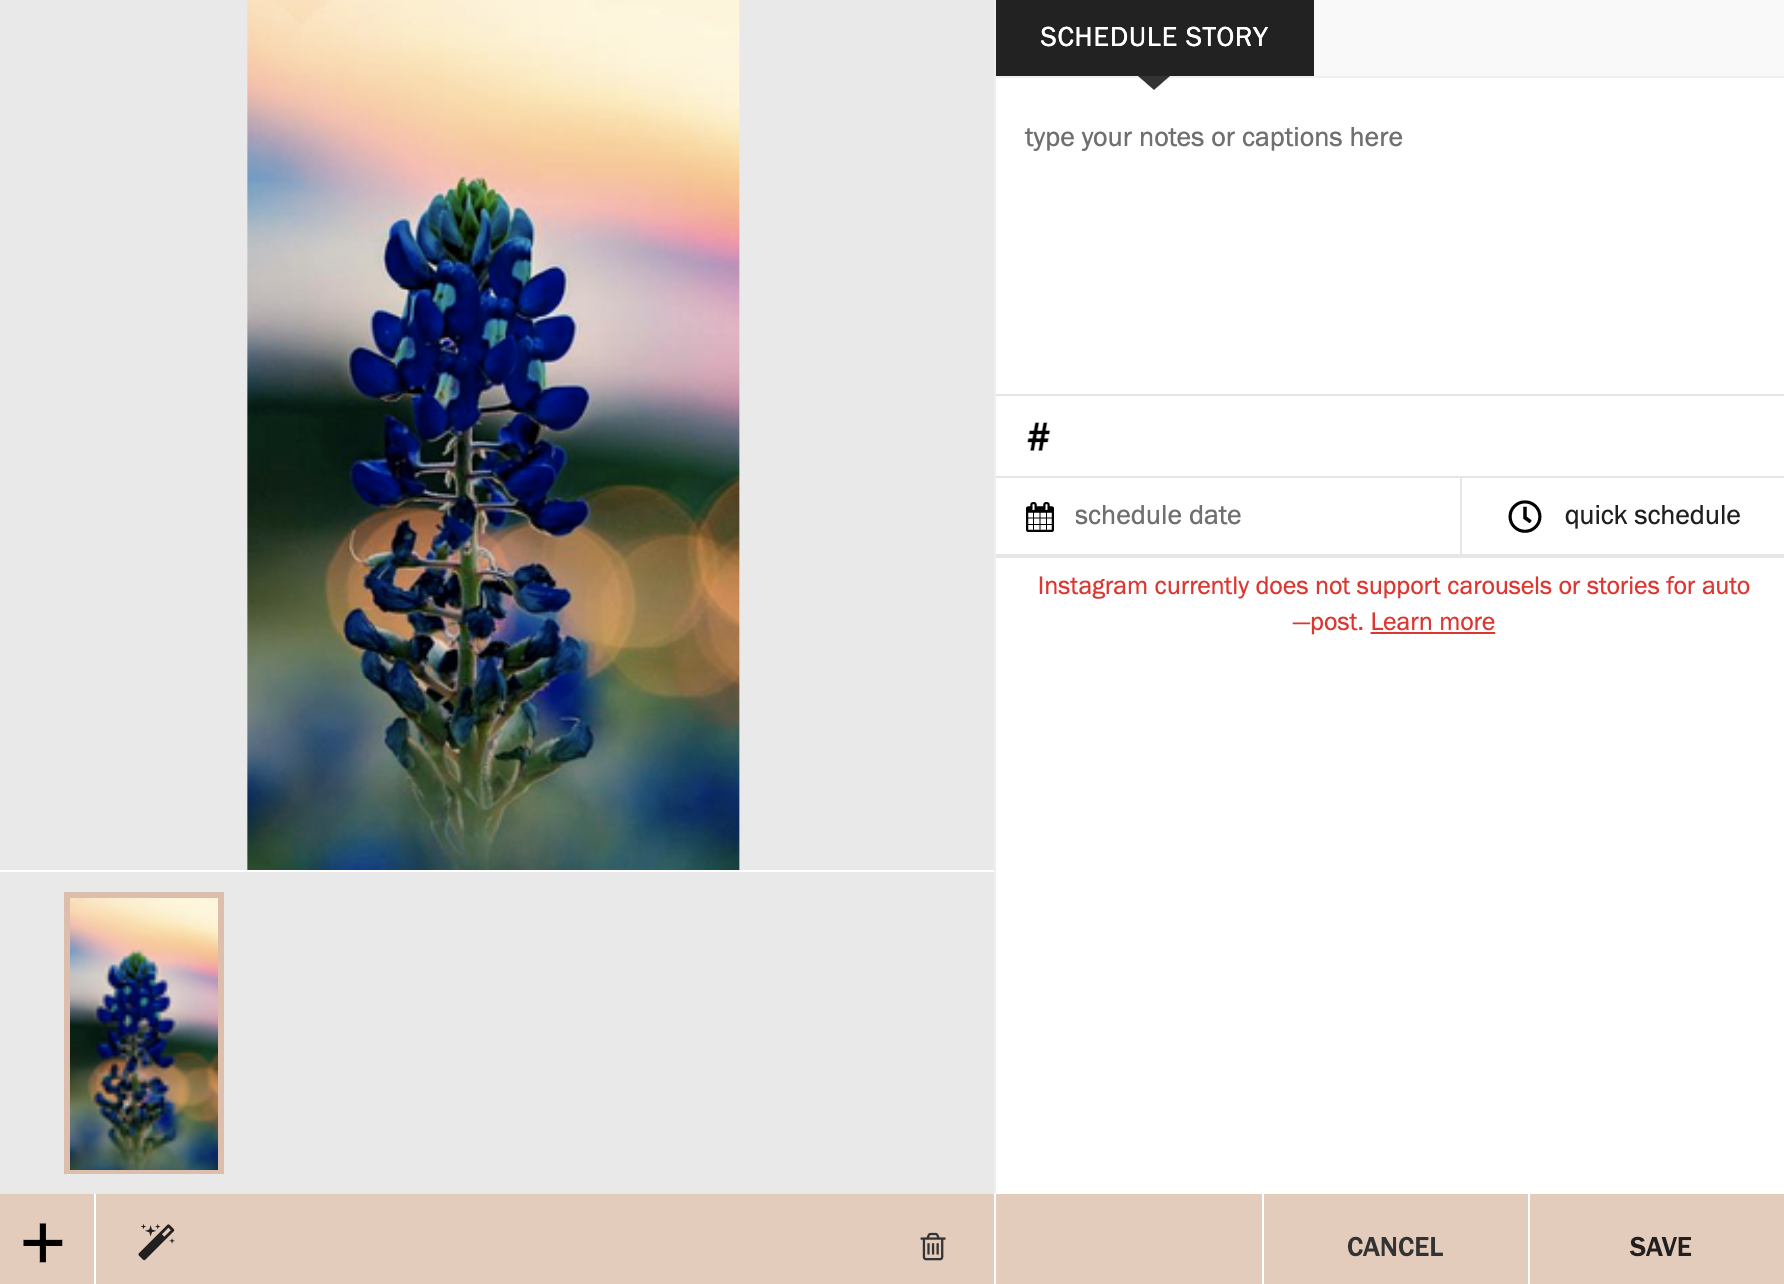The image size is (1784, 1284).
Task: Click the red Instagram auto-post warning text
Action: pos(1393,604)
